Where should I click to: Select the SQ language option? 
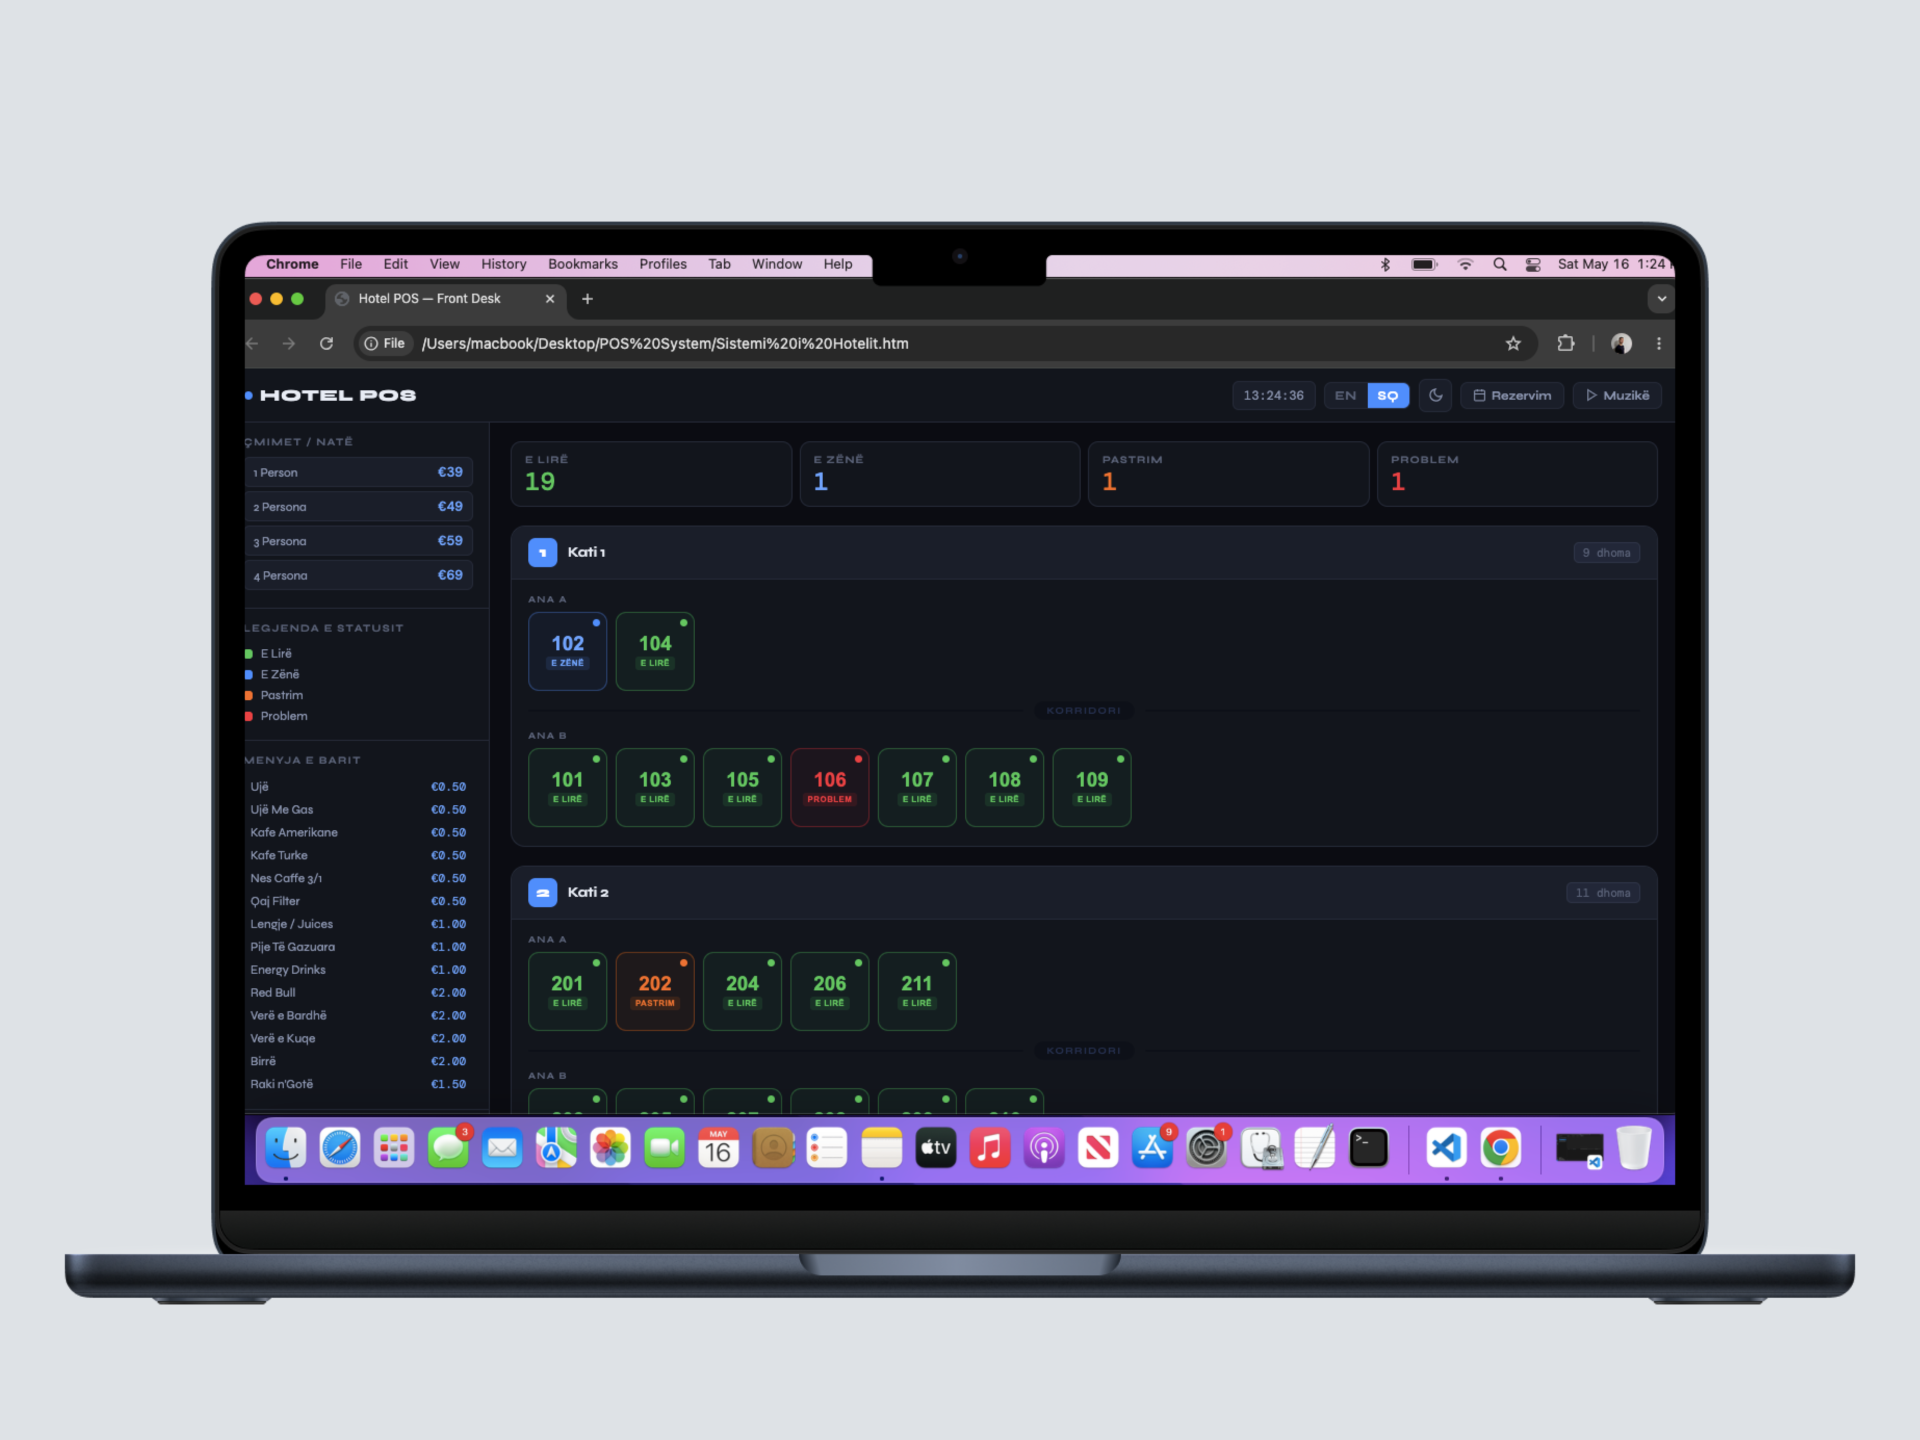[x=1388, y=396]
